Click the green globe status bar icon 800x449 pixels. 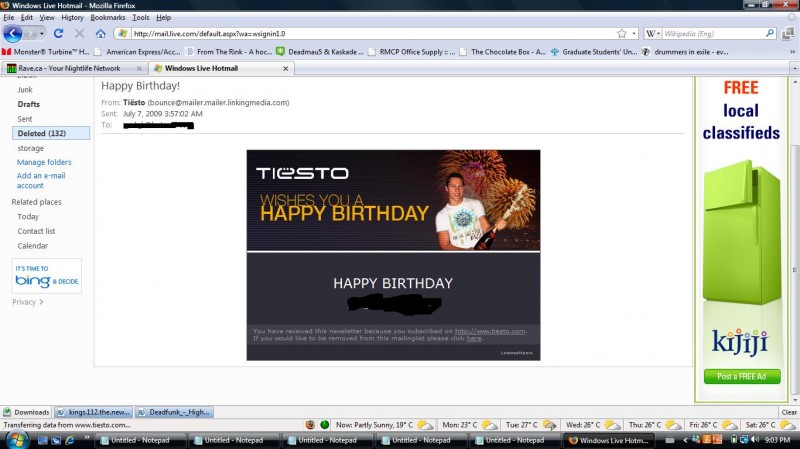(324, 425)
